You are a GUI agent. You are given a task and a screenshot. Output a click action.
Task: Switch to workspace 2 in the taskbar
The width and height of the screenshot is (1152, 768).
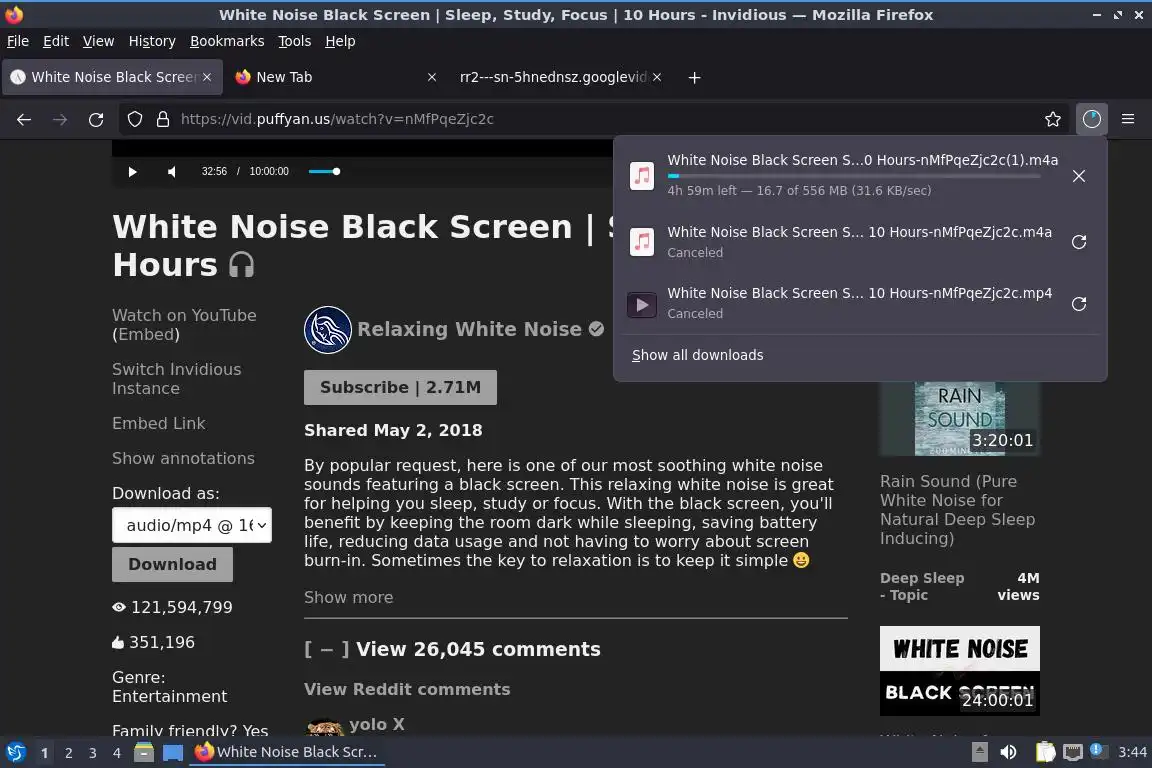click(x=68, y=753)
